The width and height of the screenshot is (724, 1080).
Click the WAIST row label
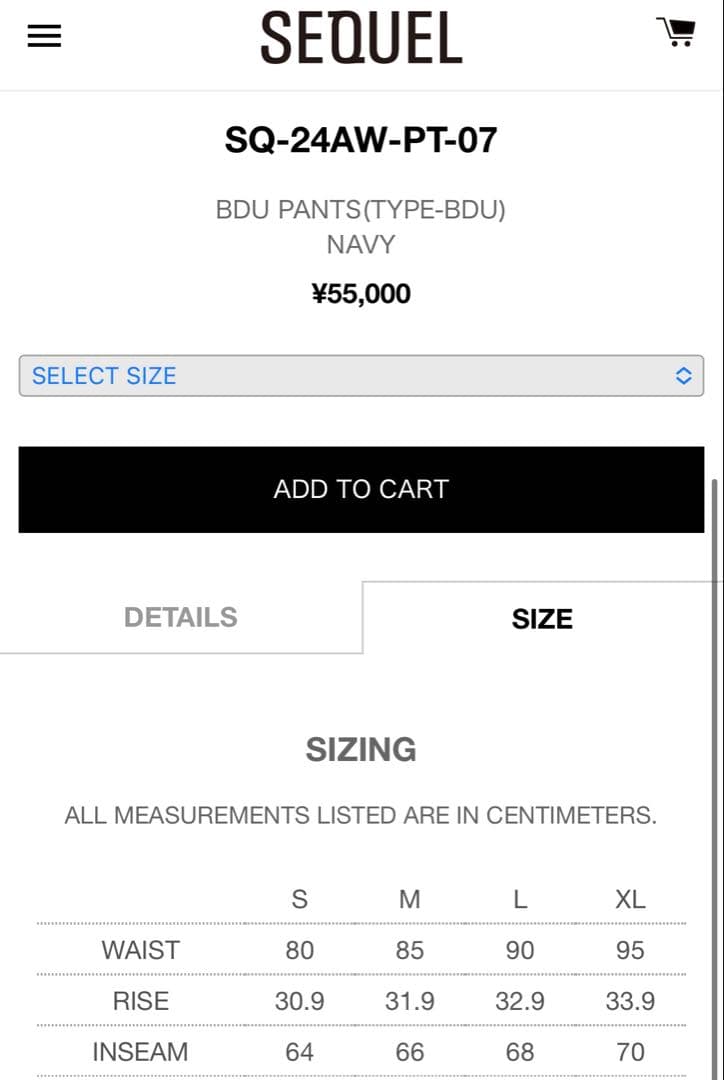click(141, 950)
